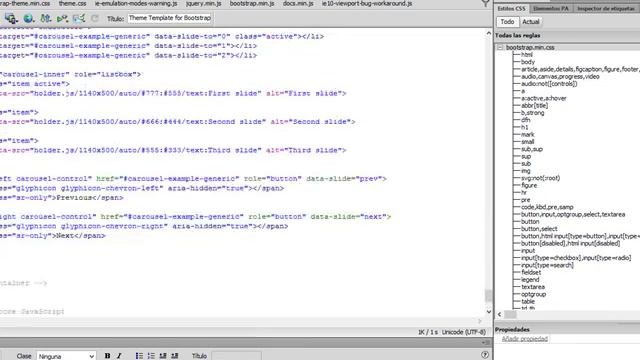This screenshot has width=640, height=360.
Task: Insert an unordered list
Action: [x=139, y=356]
